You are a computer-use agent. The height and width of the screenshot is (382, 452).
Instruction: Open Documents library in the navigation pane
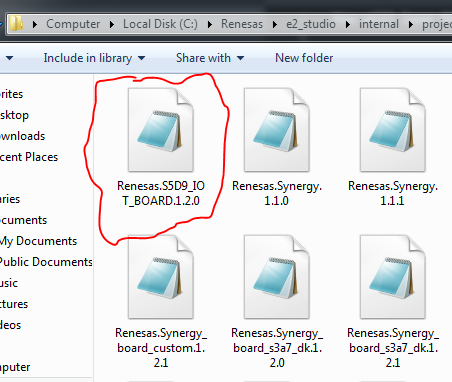(23, 220)
